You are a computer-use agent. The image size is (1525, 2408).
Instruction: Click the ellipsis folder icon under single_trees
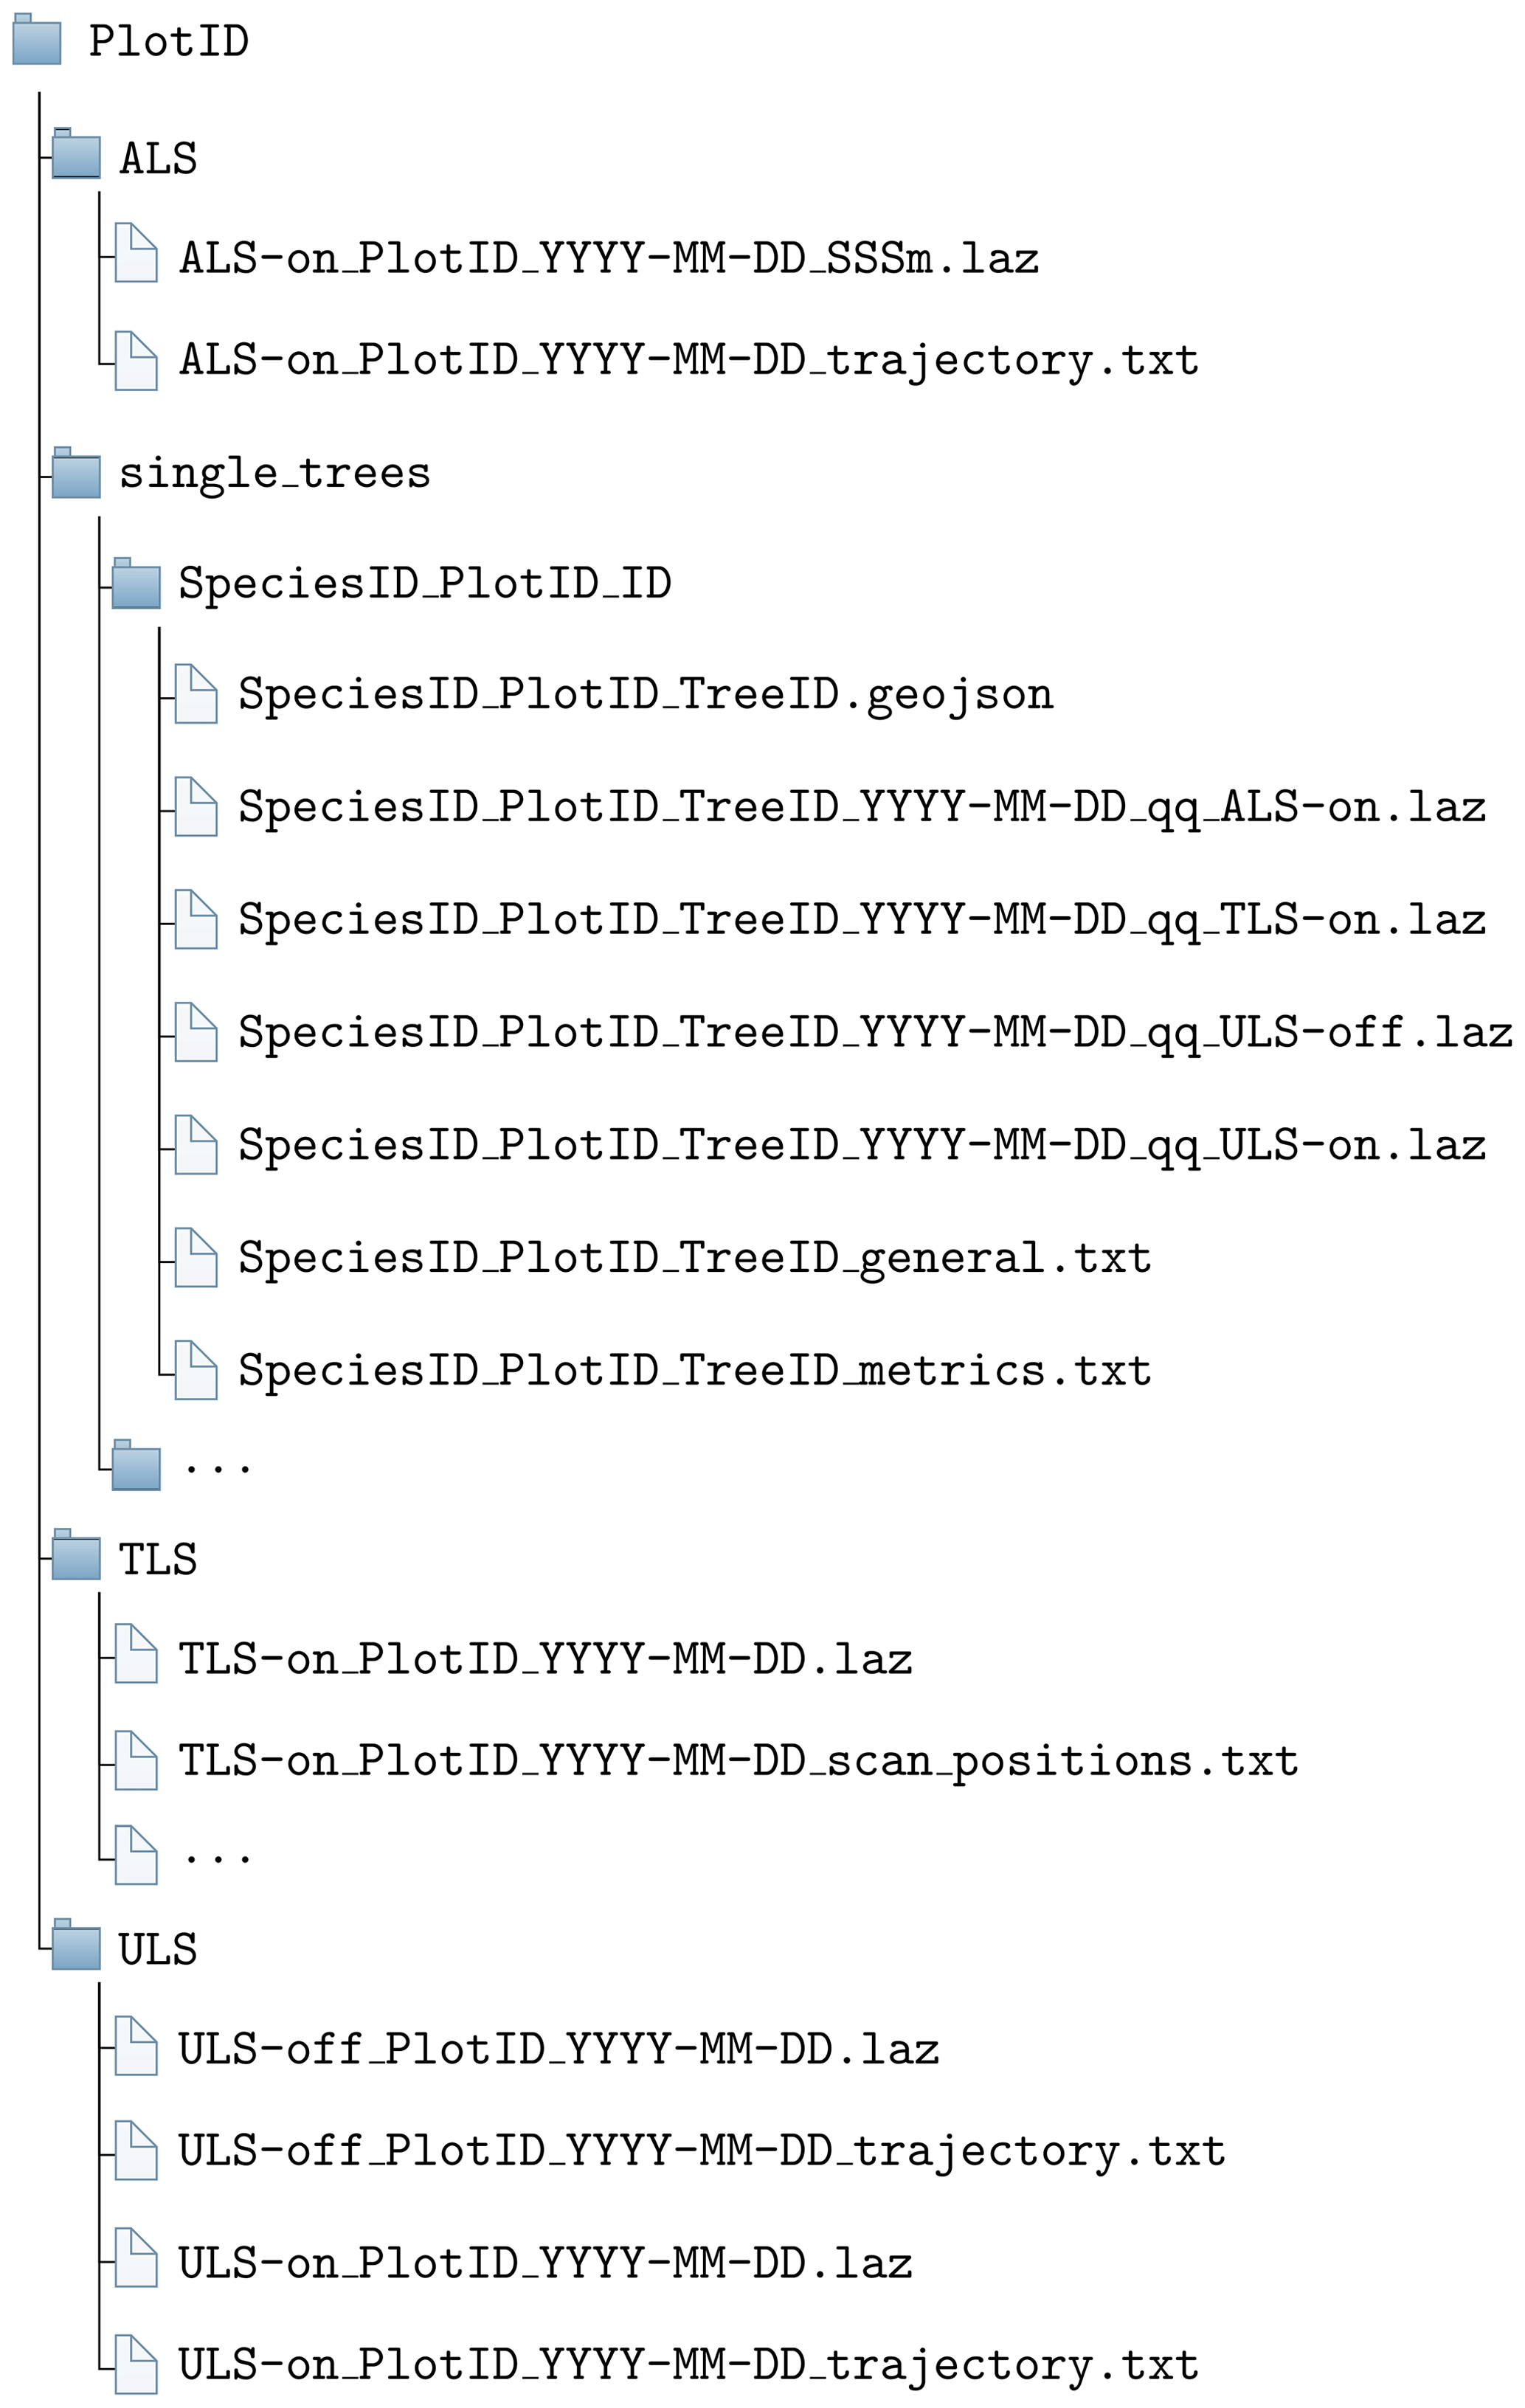tap(136, 1466)
